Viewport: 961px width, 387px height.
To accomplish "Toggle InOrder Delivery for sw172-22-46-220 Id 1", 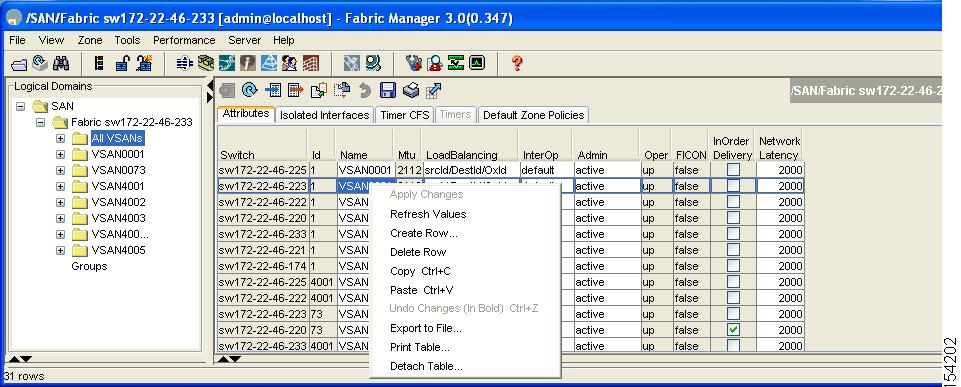I will click(733, 218).
